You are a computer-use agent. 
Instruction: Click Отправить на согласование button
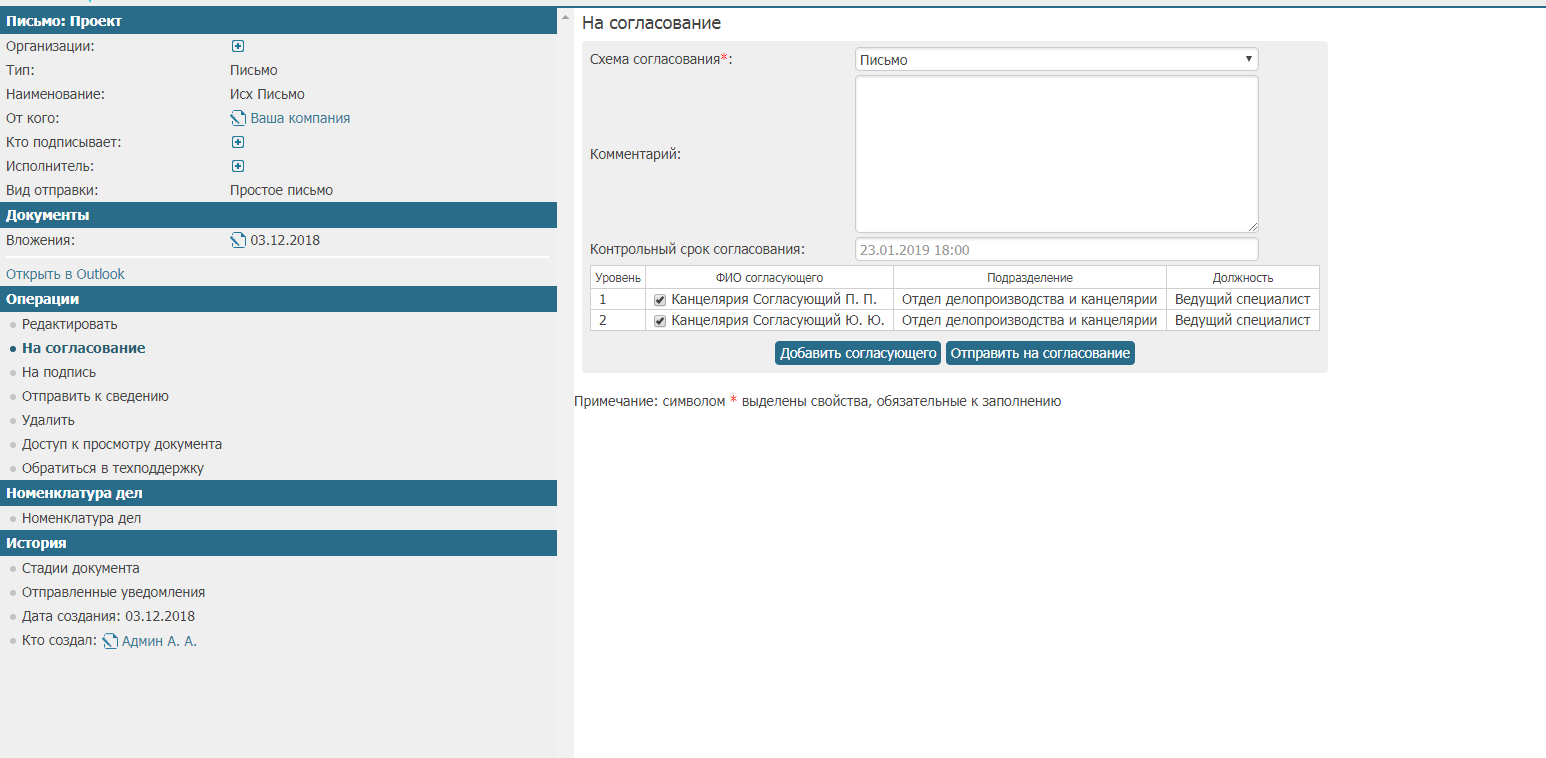tap(1040, 353)
